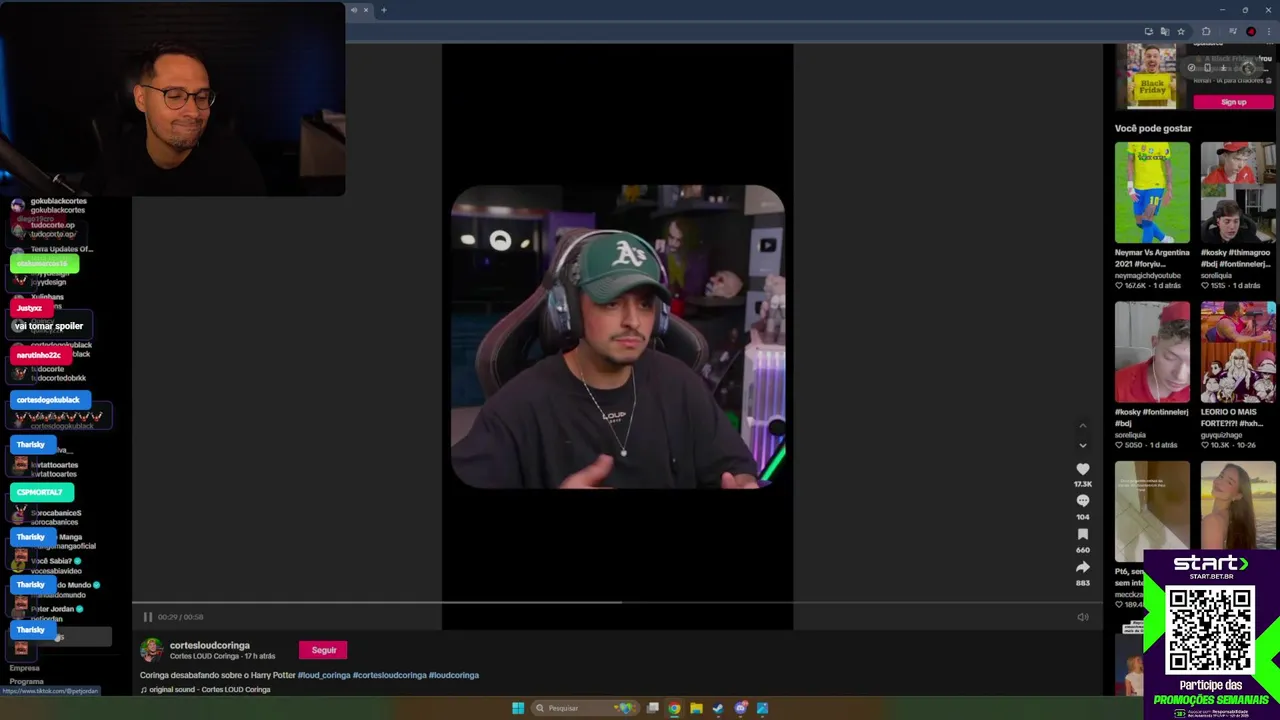This screenshot has height=720, width=1280.
Task: Click the narutinho22c chat username
Action: click(39, 355)
